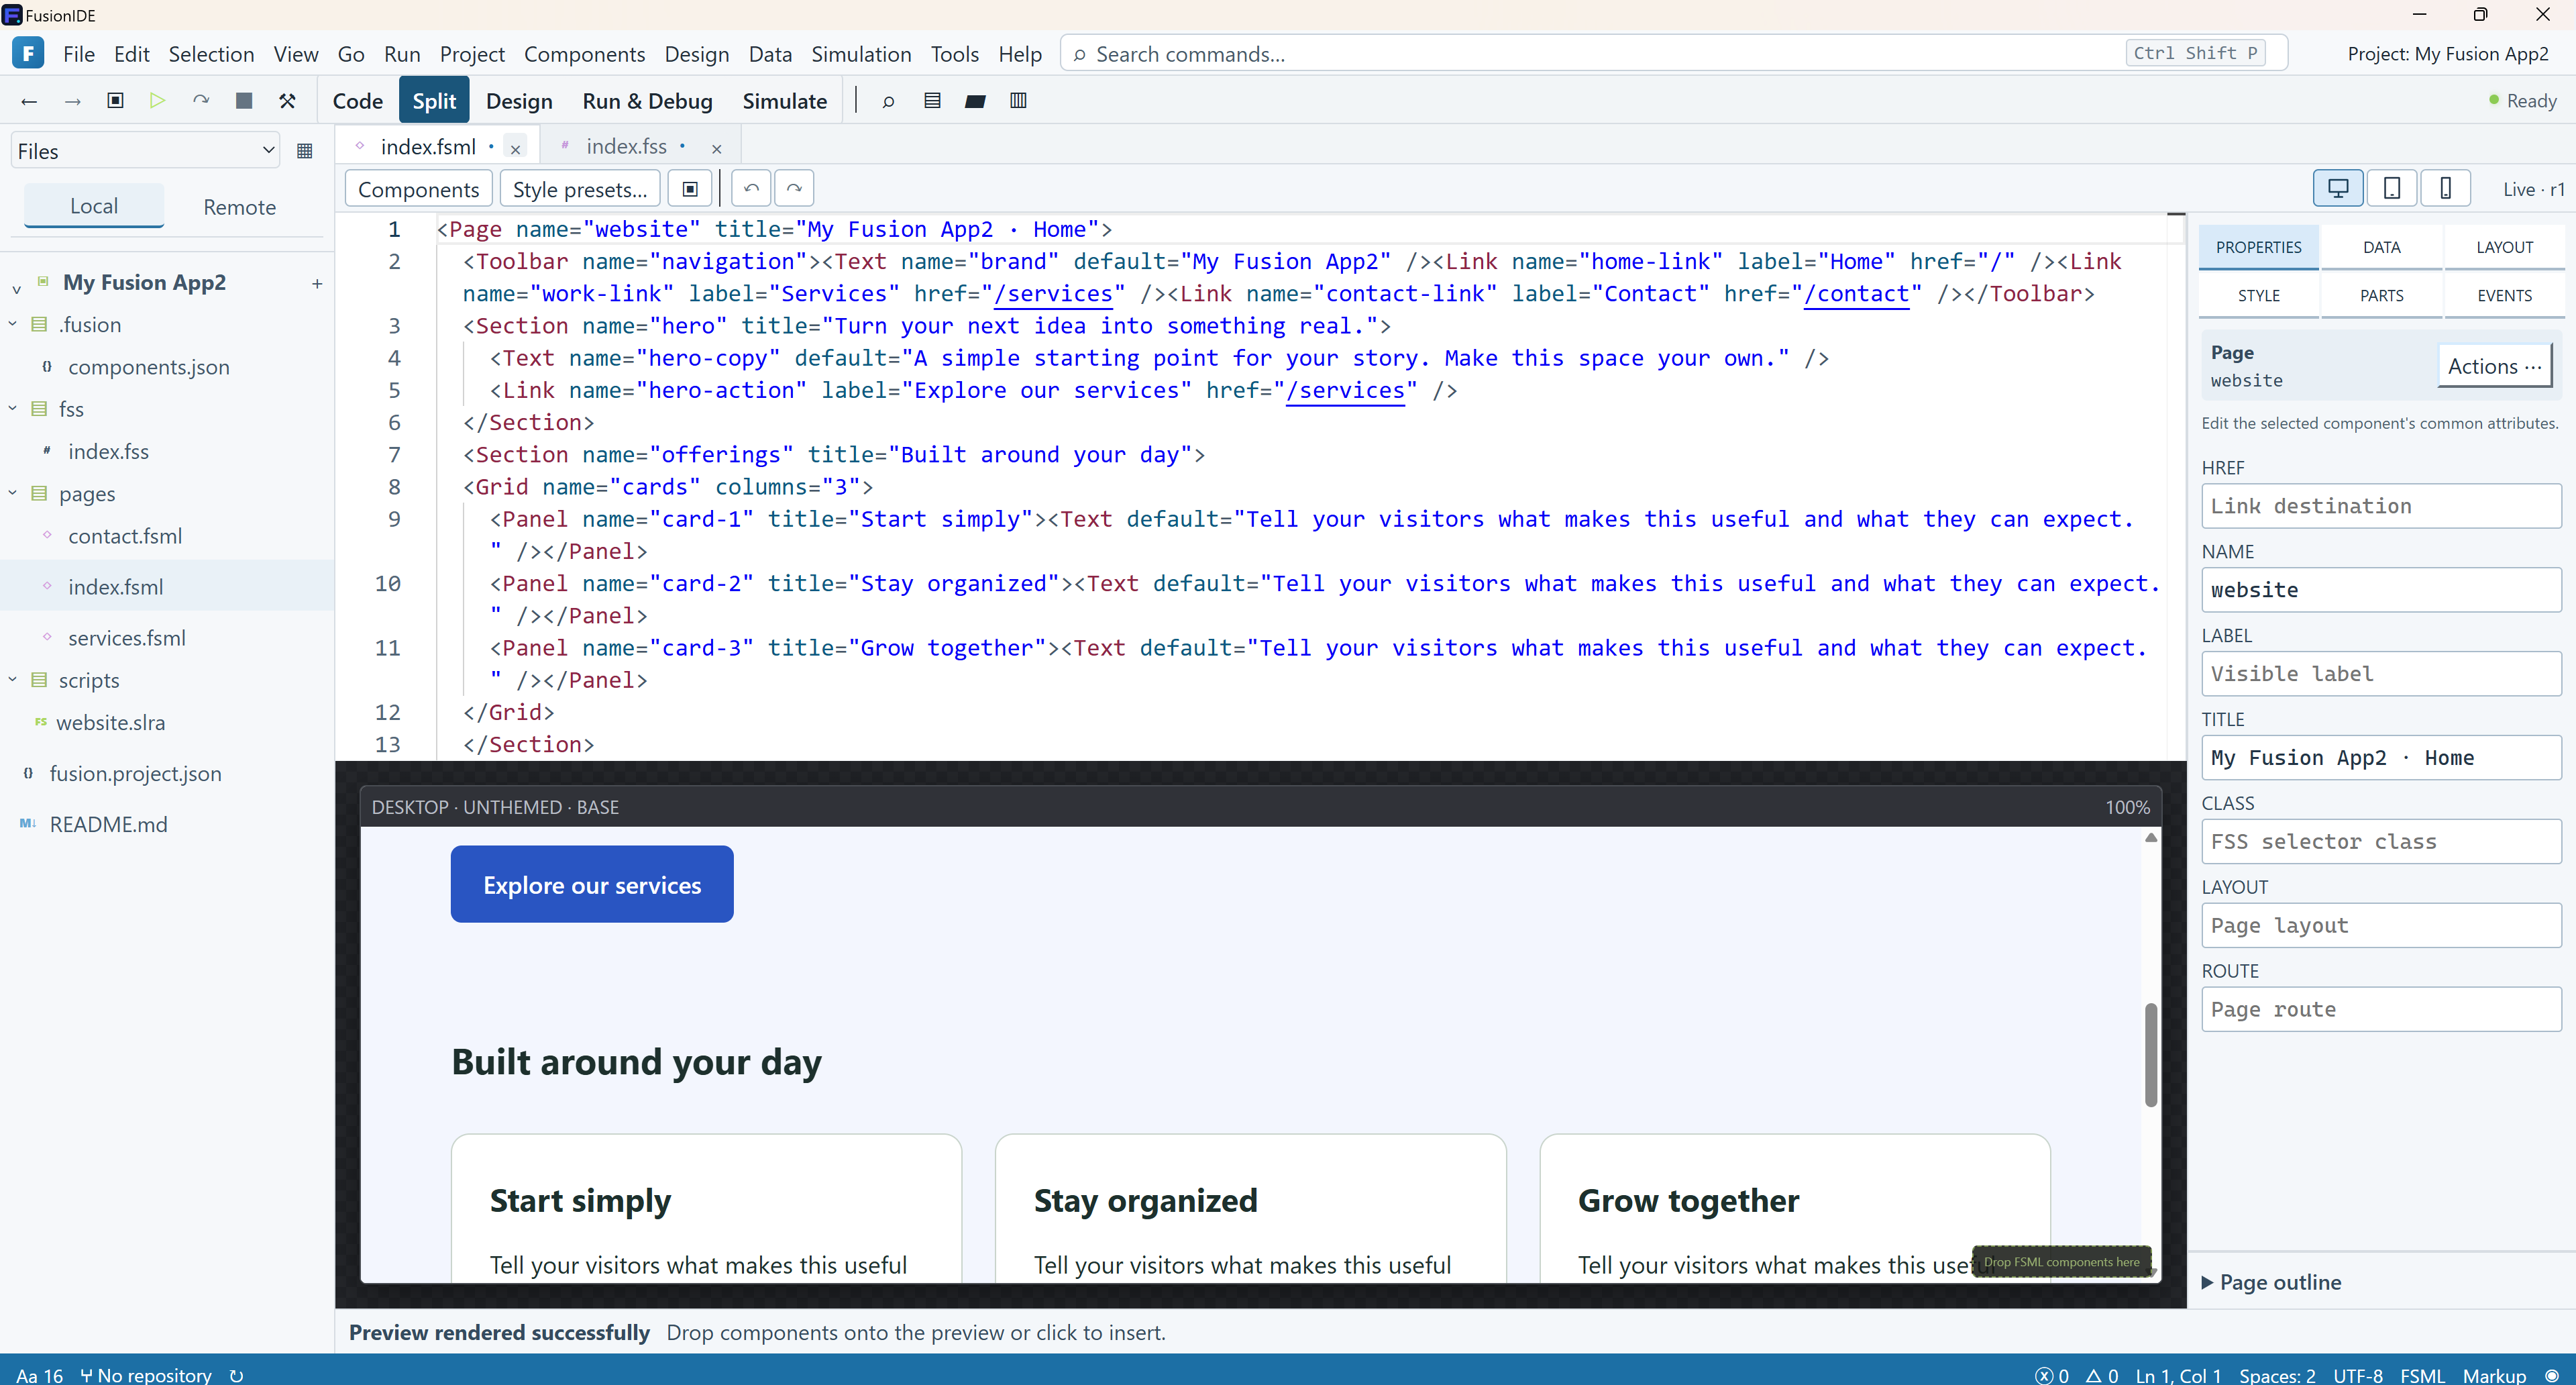
Task: Close the index.fss tab
Action: point(716,149)
